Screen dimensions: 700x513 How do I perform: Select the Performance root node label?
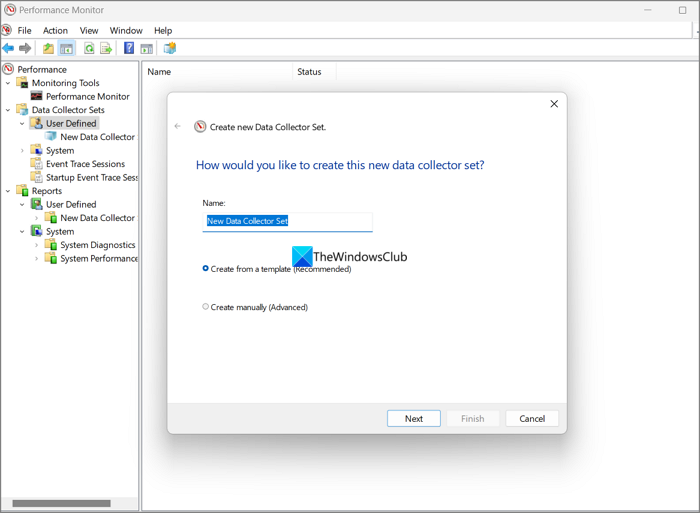(42, 69)
